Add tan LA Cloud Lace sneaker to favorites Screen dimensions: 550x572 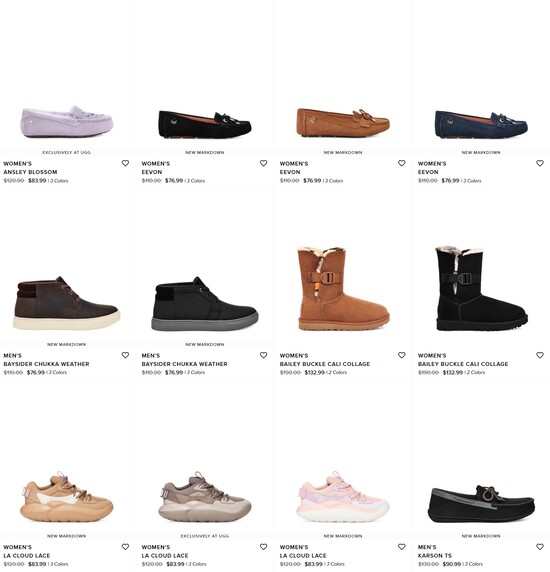(x=125, y=547)
